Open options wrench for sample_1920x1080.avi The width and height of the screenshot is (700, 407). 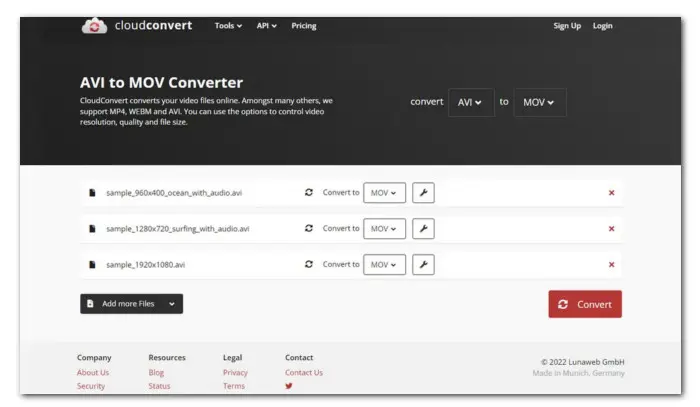pos(423,265)
